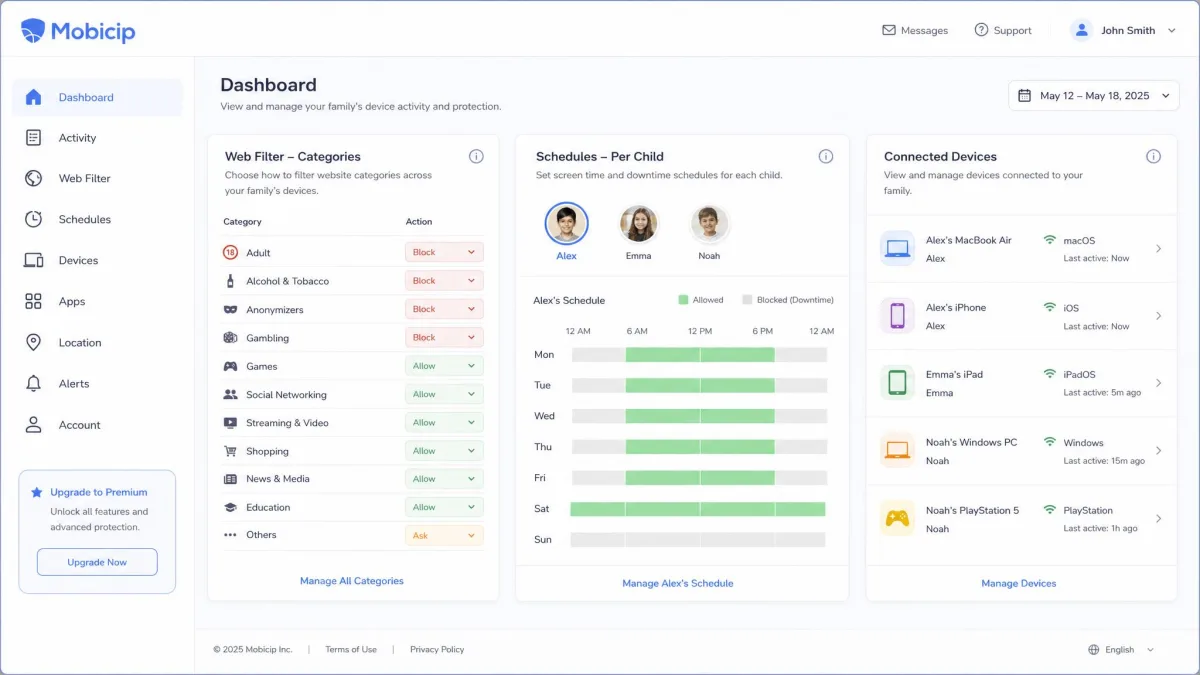This screenshot has height=675, width=1200.
Task: Click the globe icon next to English
Action: point(1094,650)
